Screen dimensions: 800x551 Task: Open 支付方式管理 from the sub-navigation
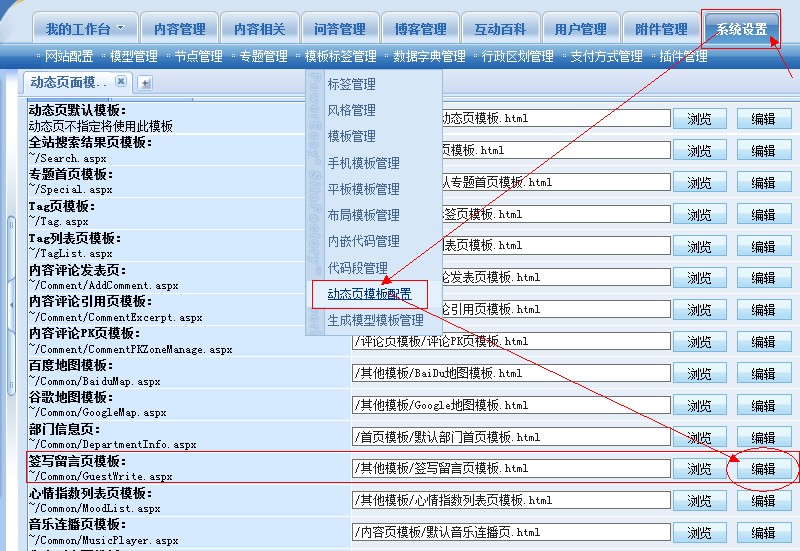(x=606, y=57)
